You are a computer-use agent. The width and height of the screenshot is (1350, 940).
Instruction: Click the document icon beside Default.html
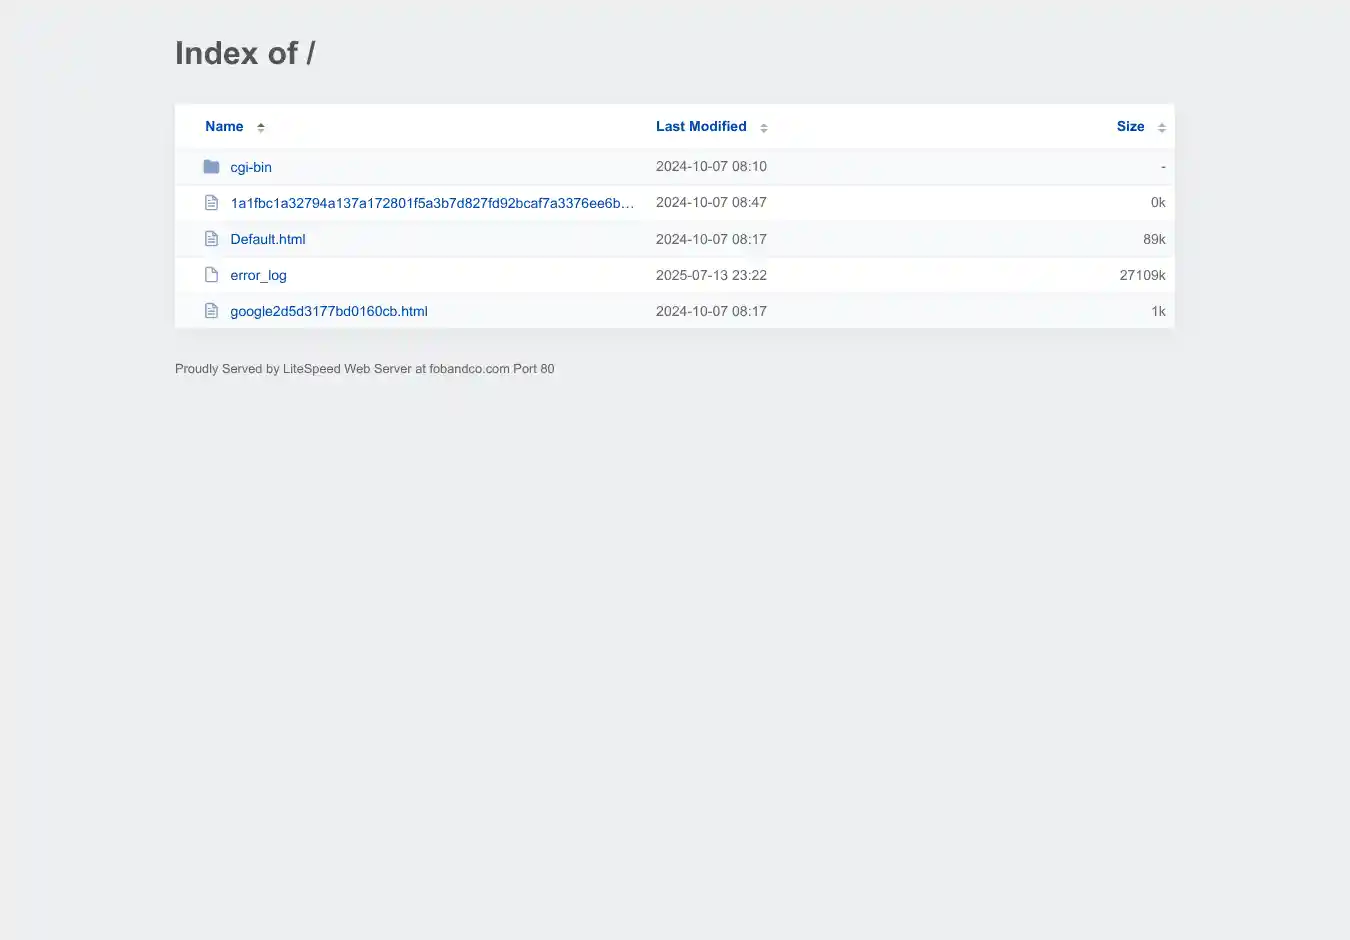point(211,239)
